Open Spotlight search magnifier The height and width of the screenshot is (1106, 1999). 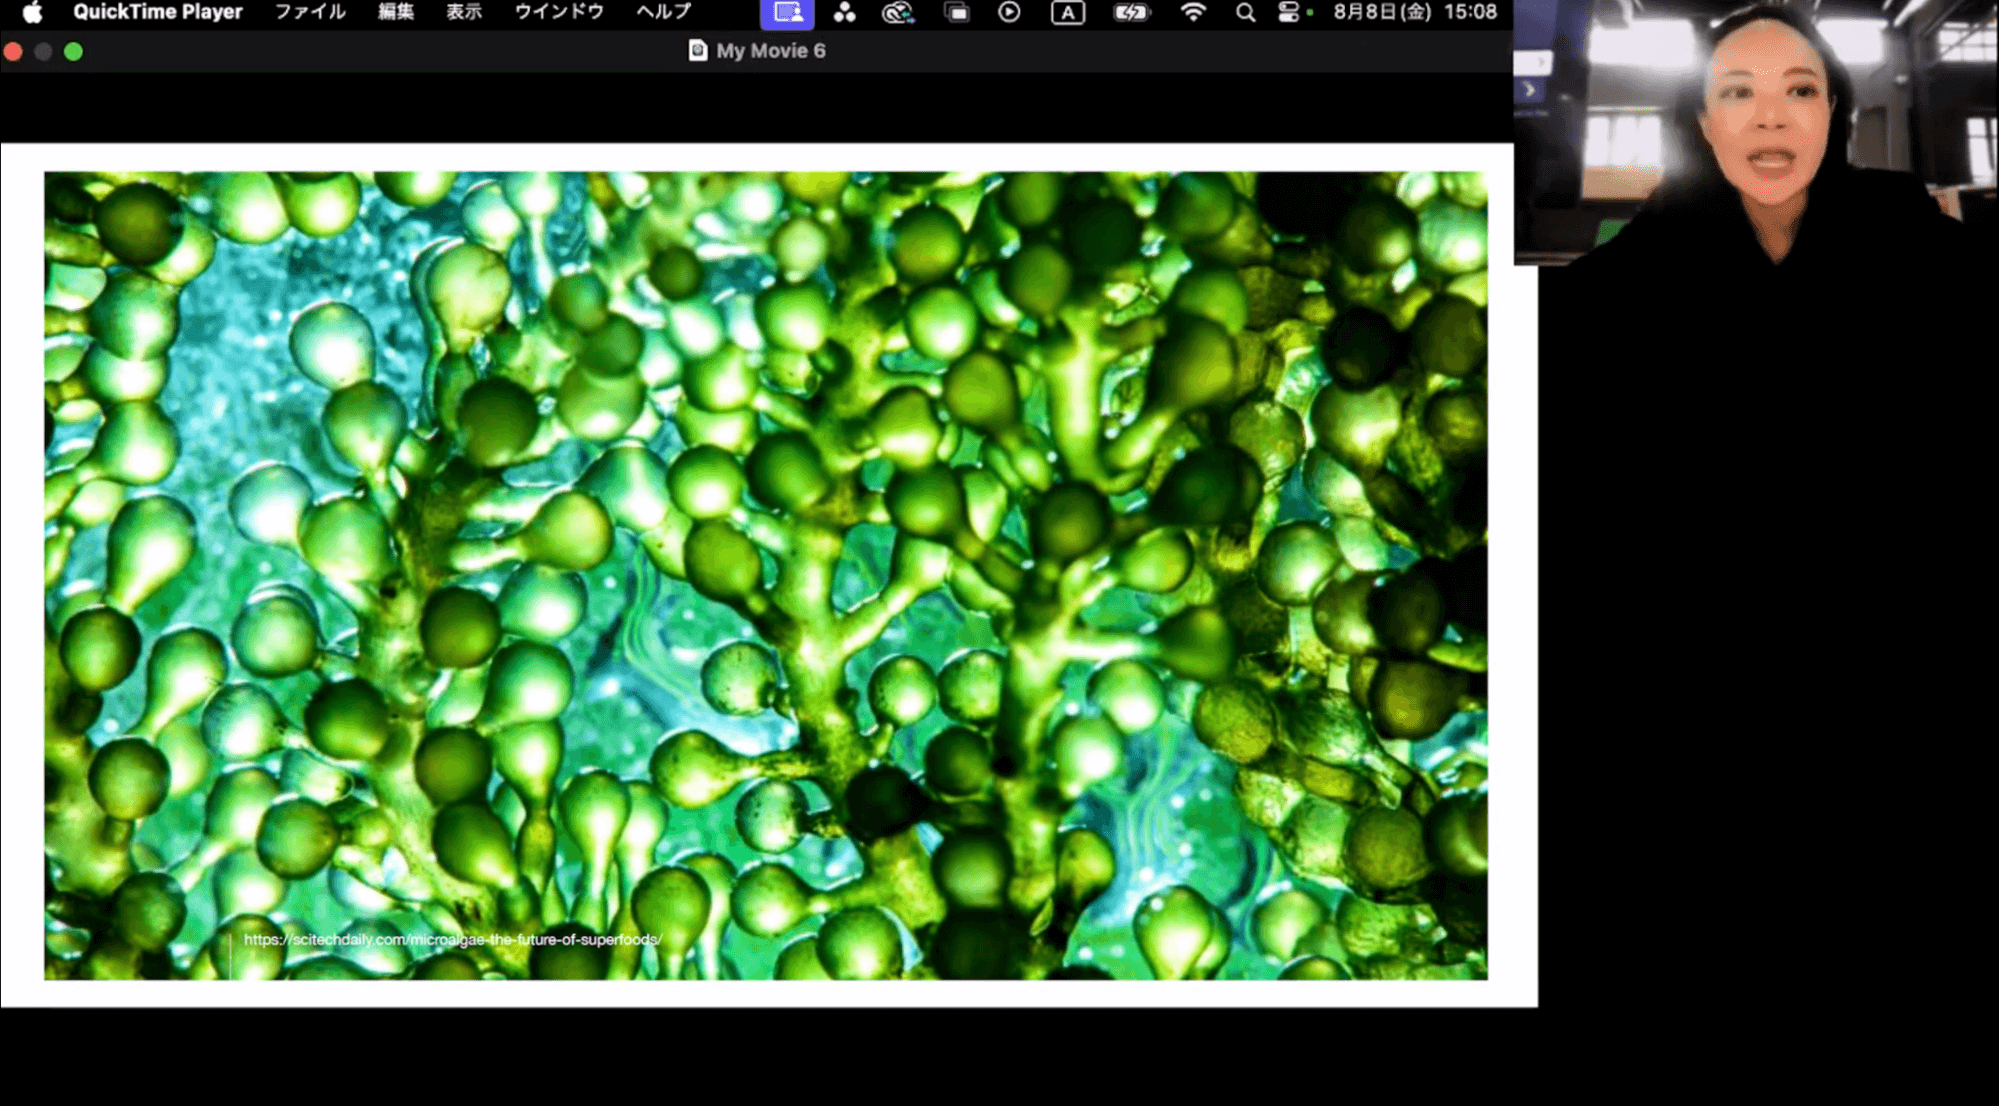[x=1245, y=13]
